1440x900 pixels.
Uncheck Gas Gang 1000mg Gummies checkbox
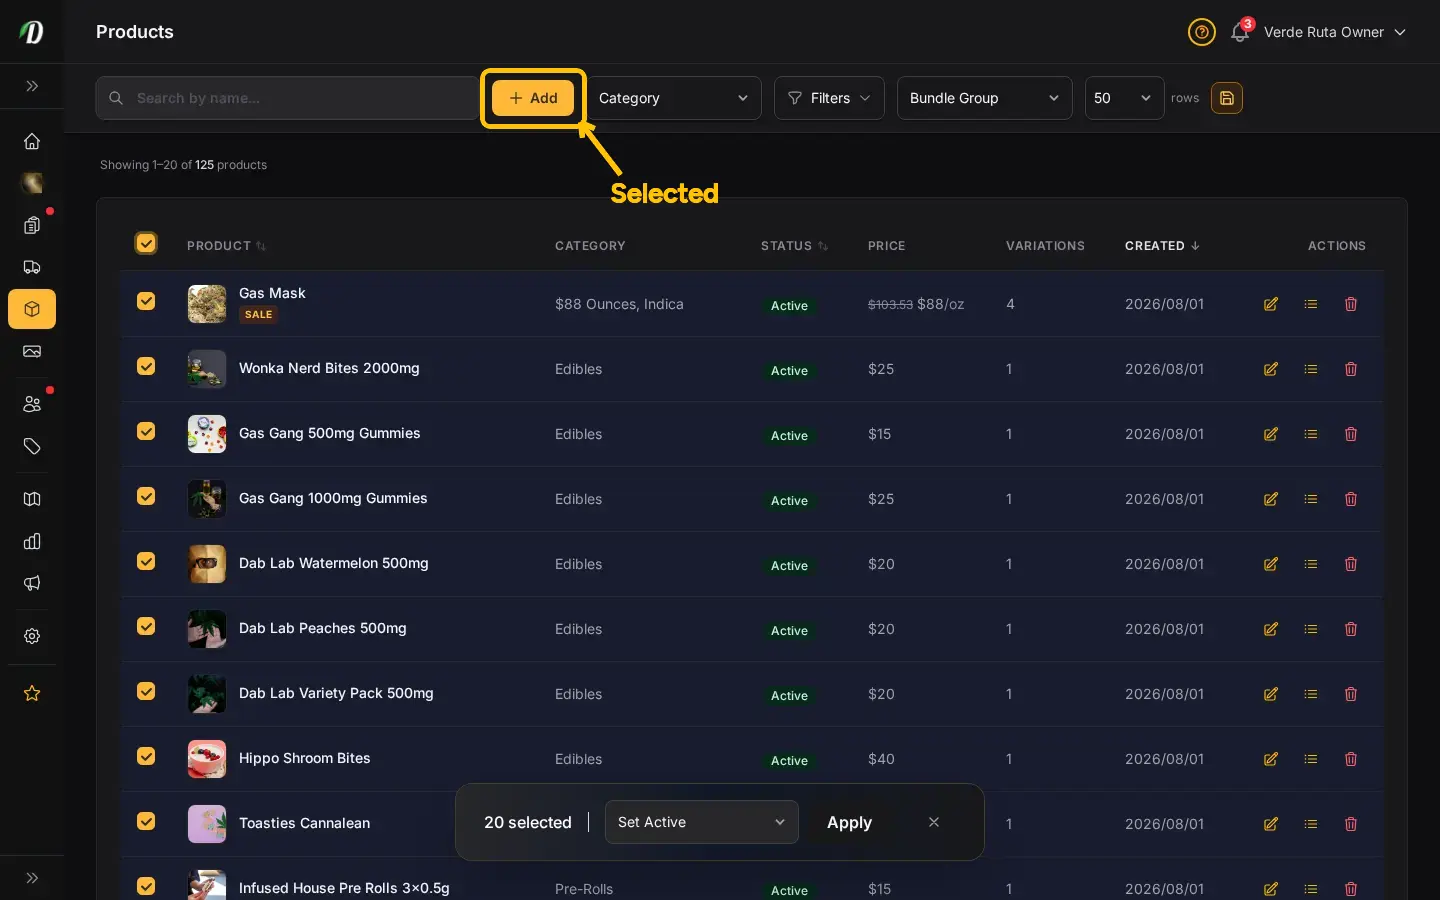click(146, 496)
